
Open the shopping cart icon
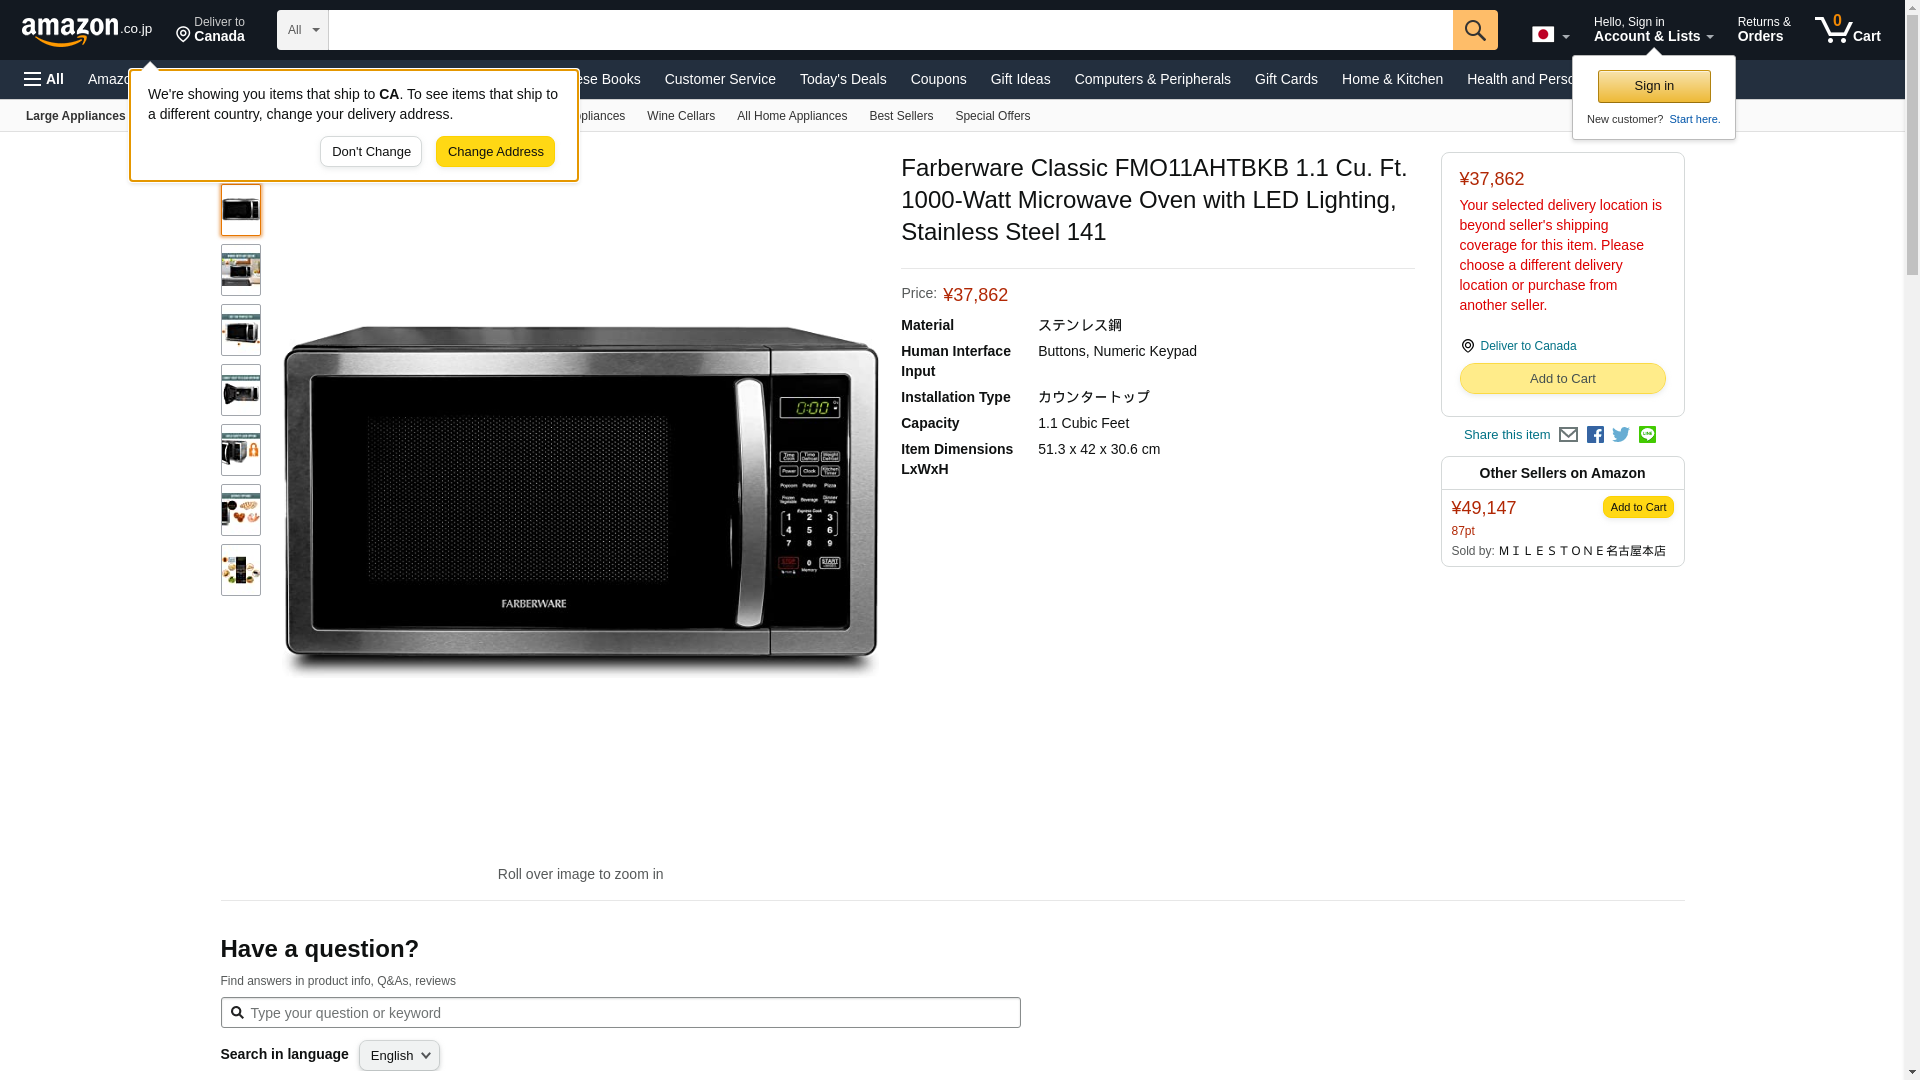[x=1847, y=30]
